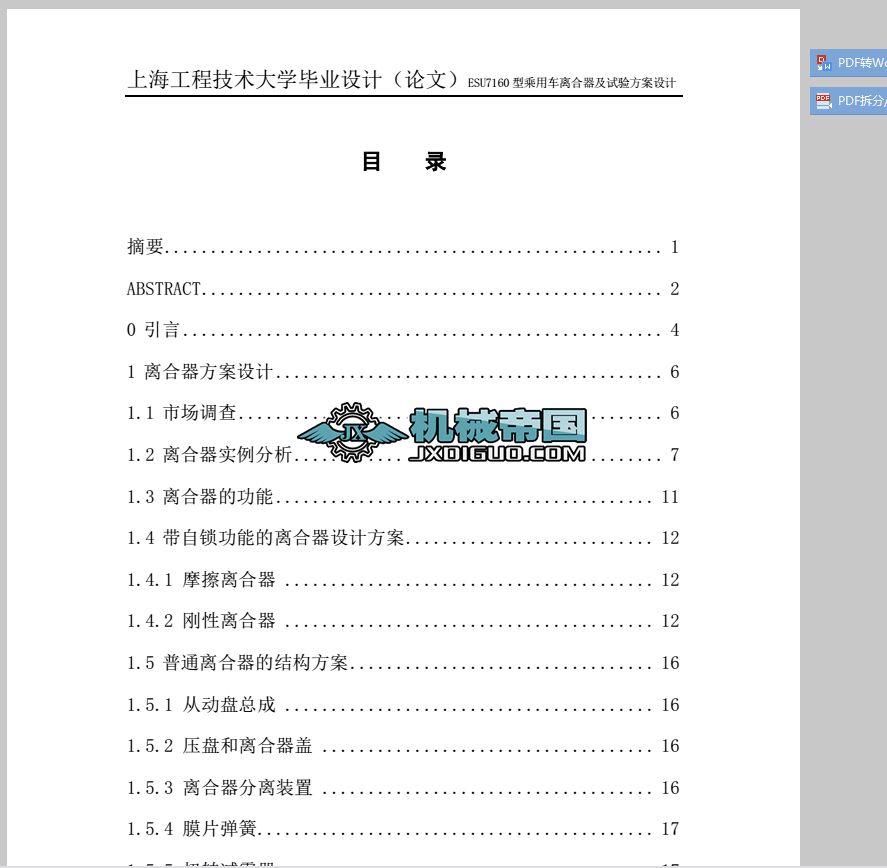Image resolution: width=887 pixels, height=868 pixels.
Task: Select the 1 离合器方案设计 entry
Action: pyautogui.click(x=403, y=372)
